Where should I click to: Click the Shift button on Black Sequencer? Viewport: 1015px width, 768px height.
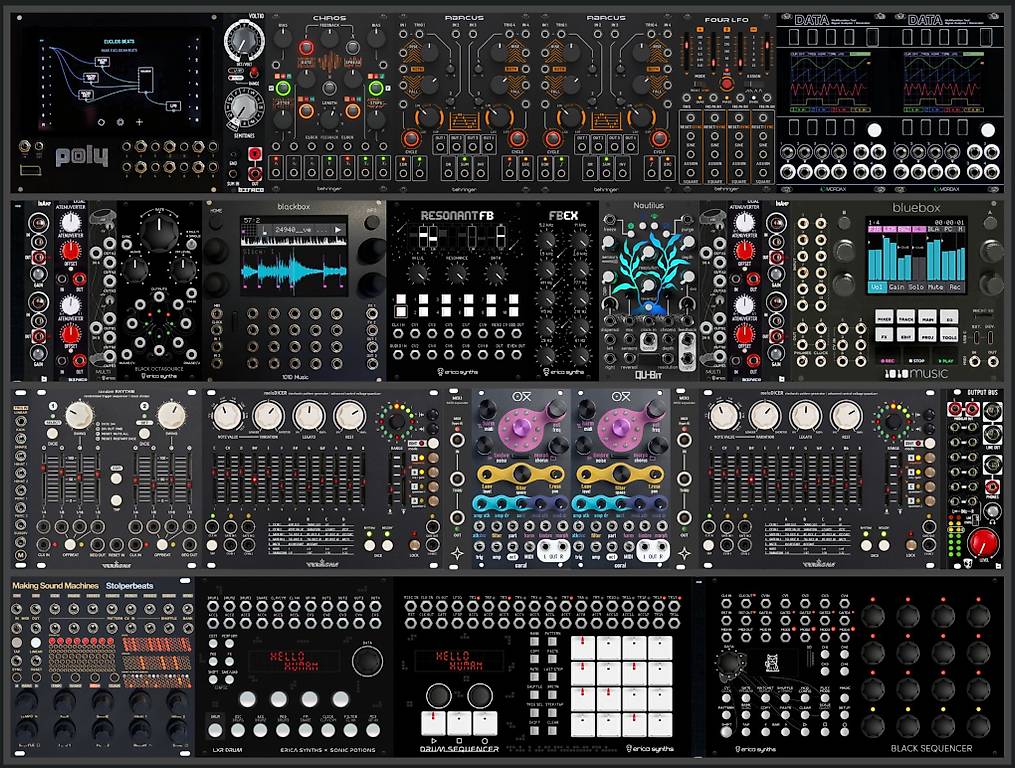tap(727, 733)
